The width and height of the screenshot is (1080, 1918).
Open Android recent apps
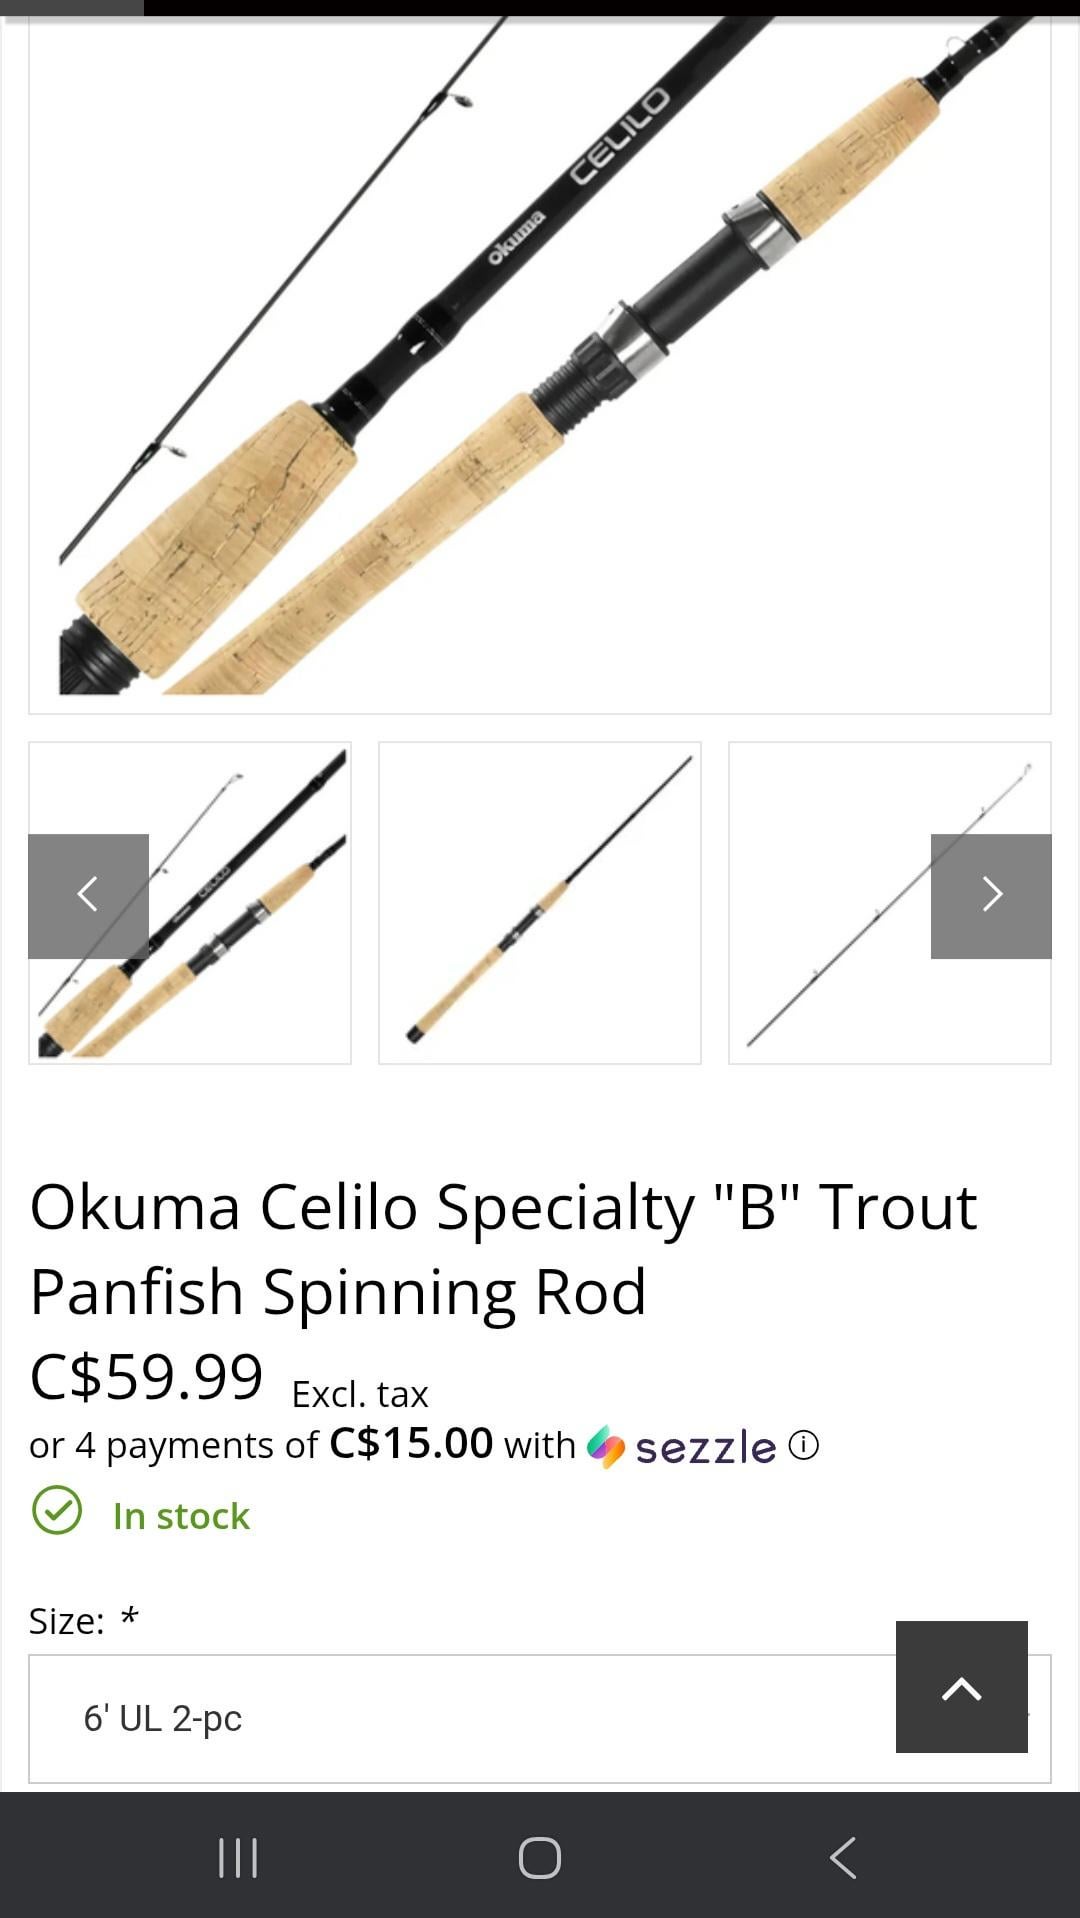[x=238, y=1857]
